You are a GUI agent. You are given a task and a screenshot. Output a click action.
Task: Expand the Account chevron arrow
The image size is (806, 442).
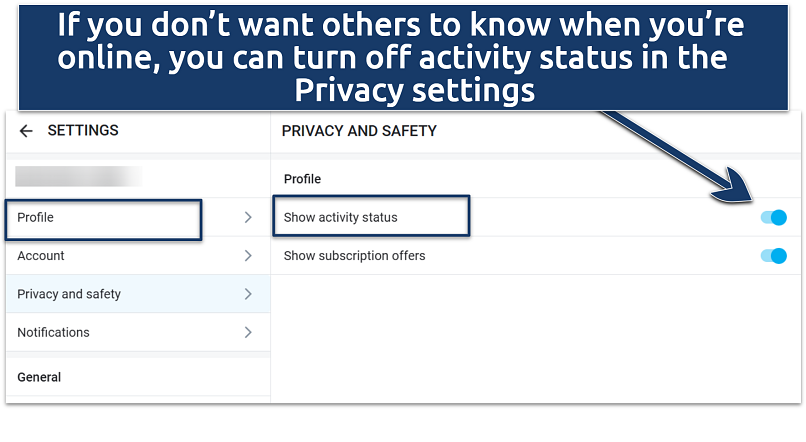coord(248,256)
